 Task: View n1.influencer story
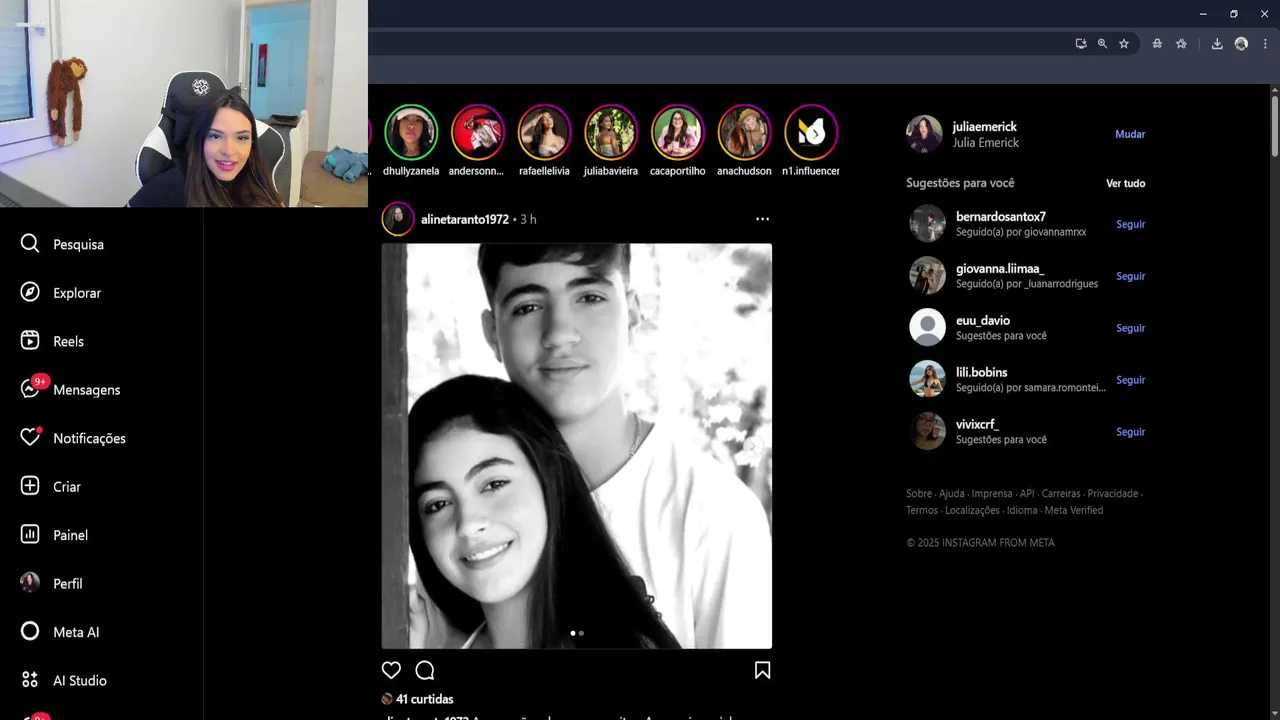pos(811,132)
